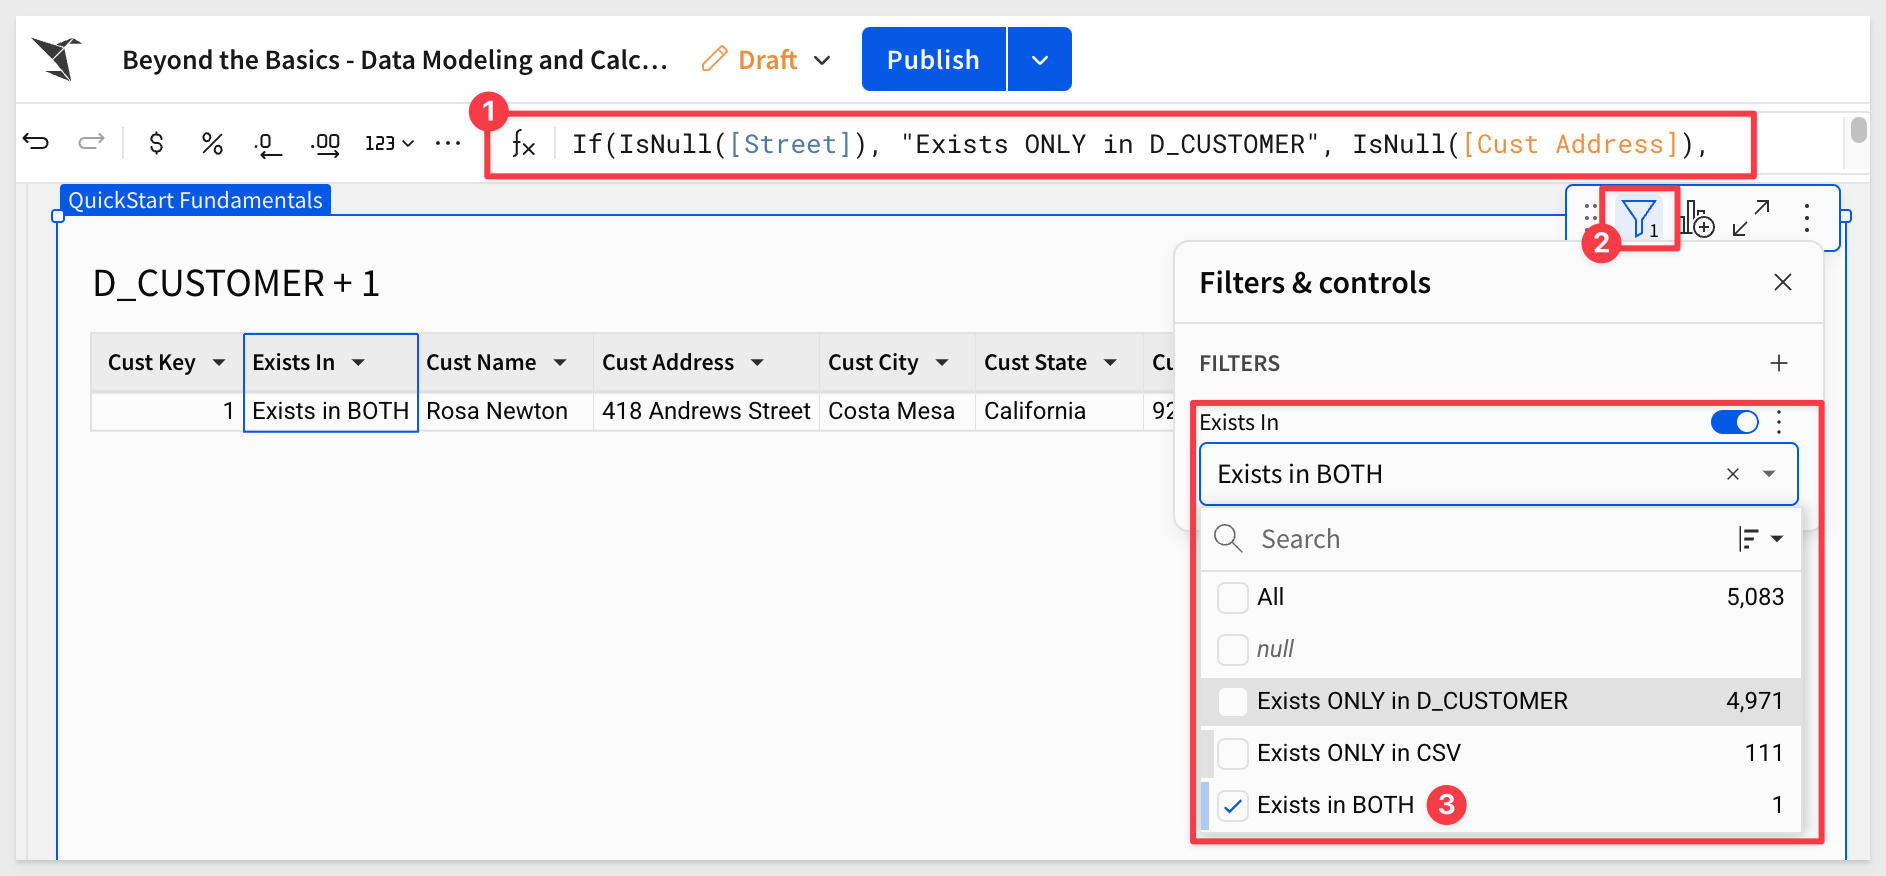1886x876 pixels.
Task: Open the table filter funnel icon
Action: click(x=1640, y=218)
